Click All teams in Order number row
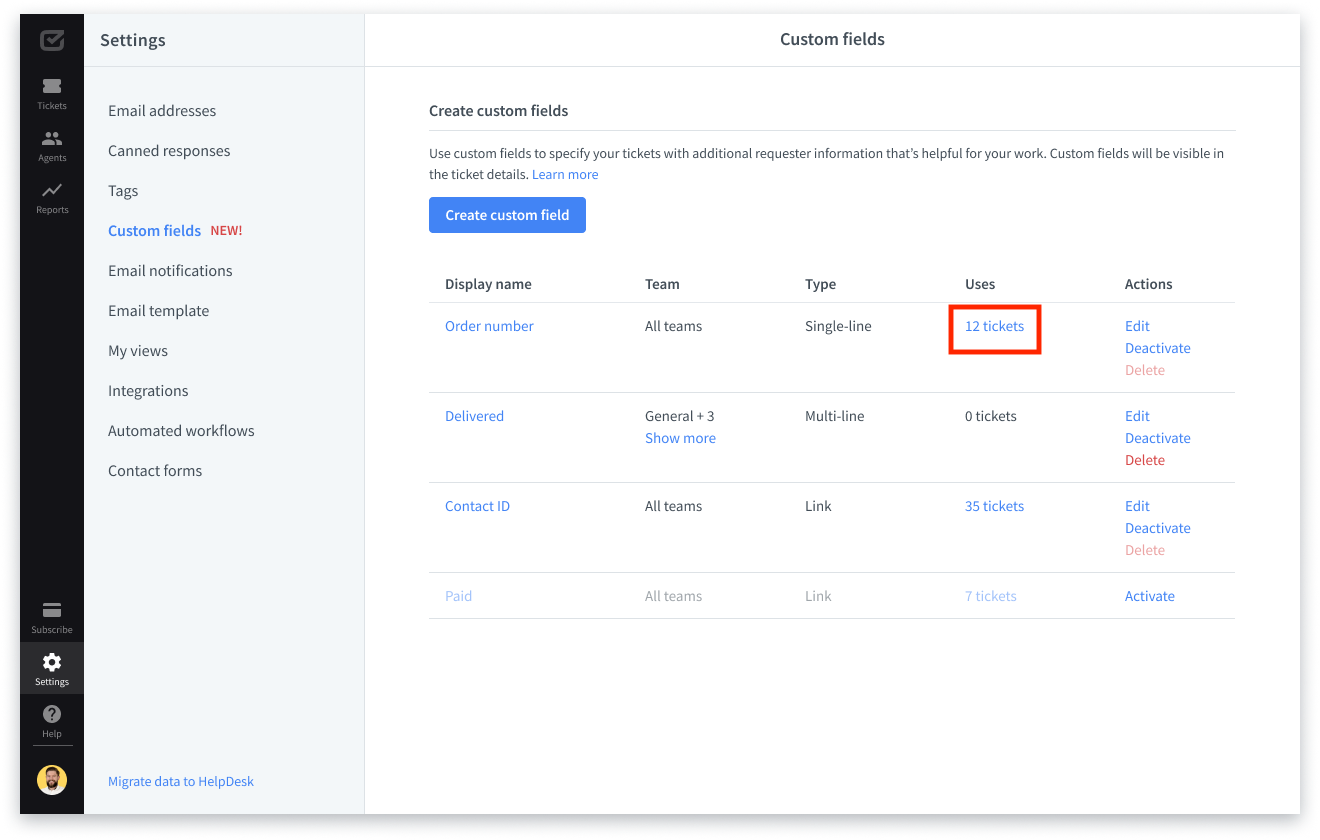This screenshot has height=840, width=1320. 673,326
